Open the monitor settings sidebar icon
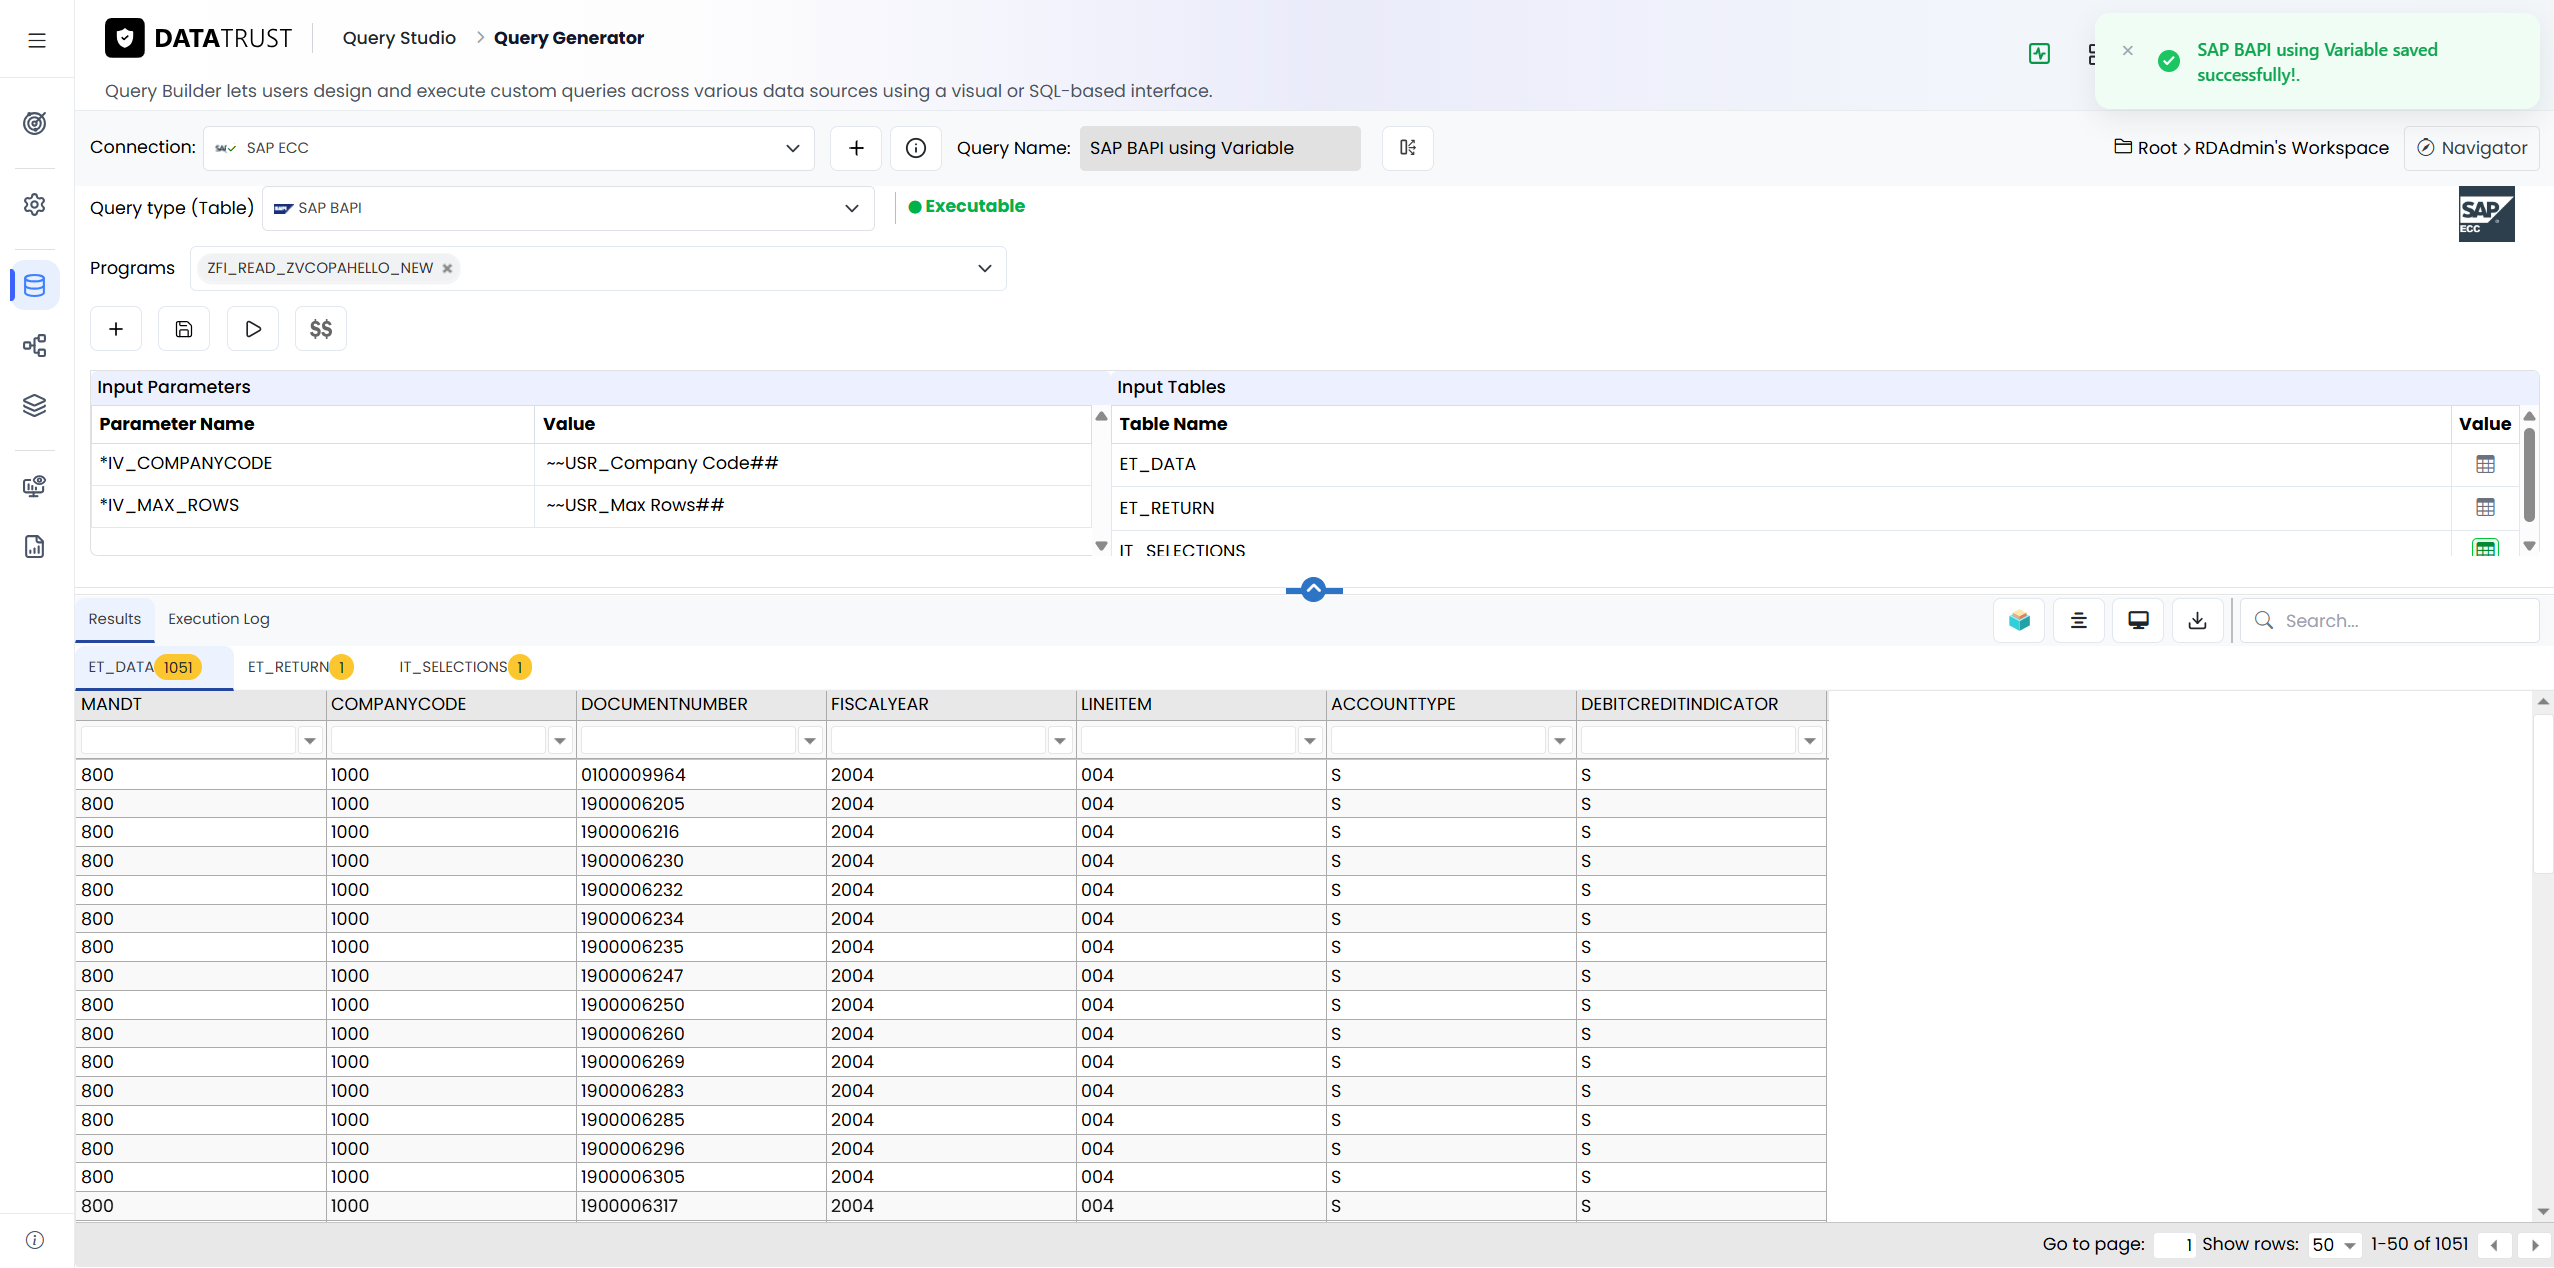Image resolution: width=2554 pixels, height=1268 pixels. pos(35,486)
